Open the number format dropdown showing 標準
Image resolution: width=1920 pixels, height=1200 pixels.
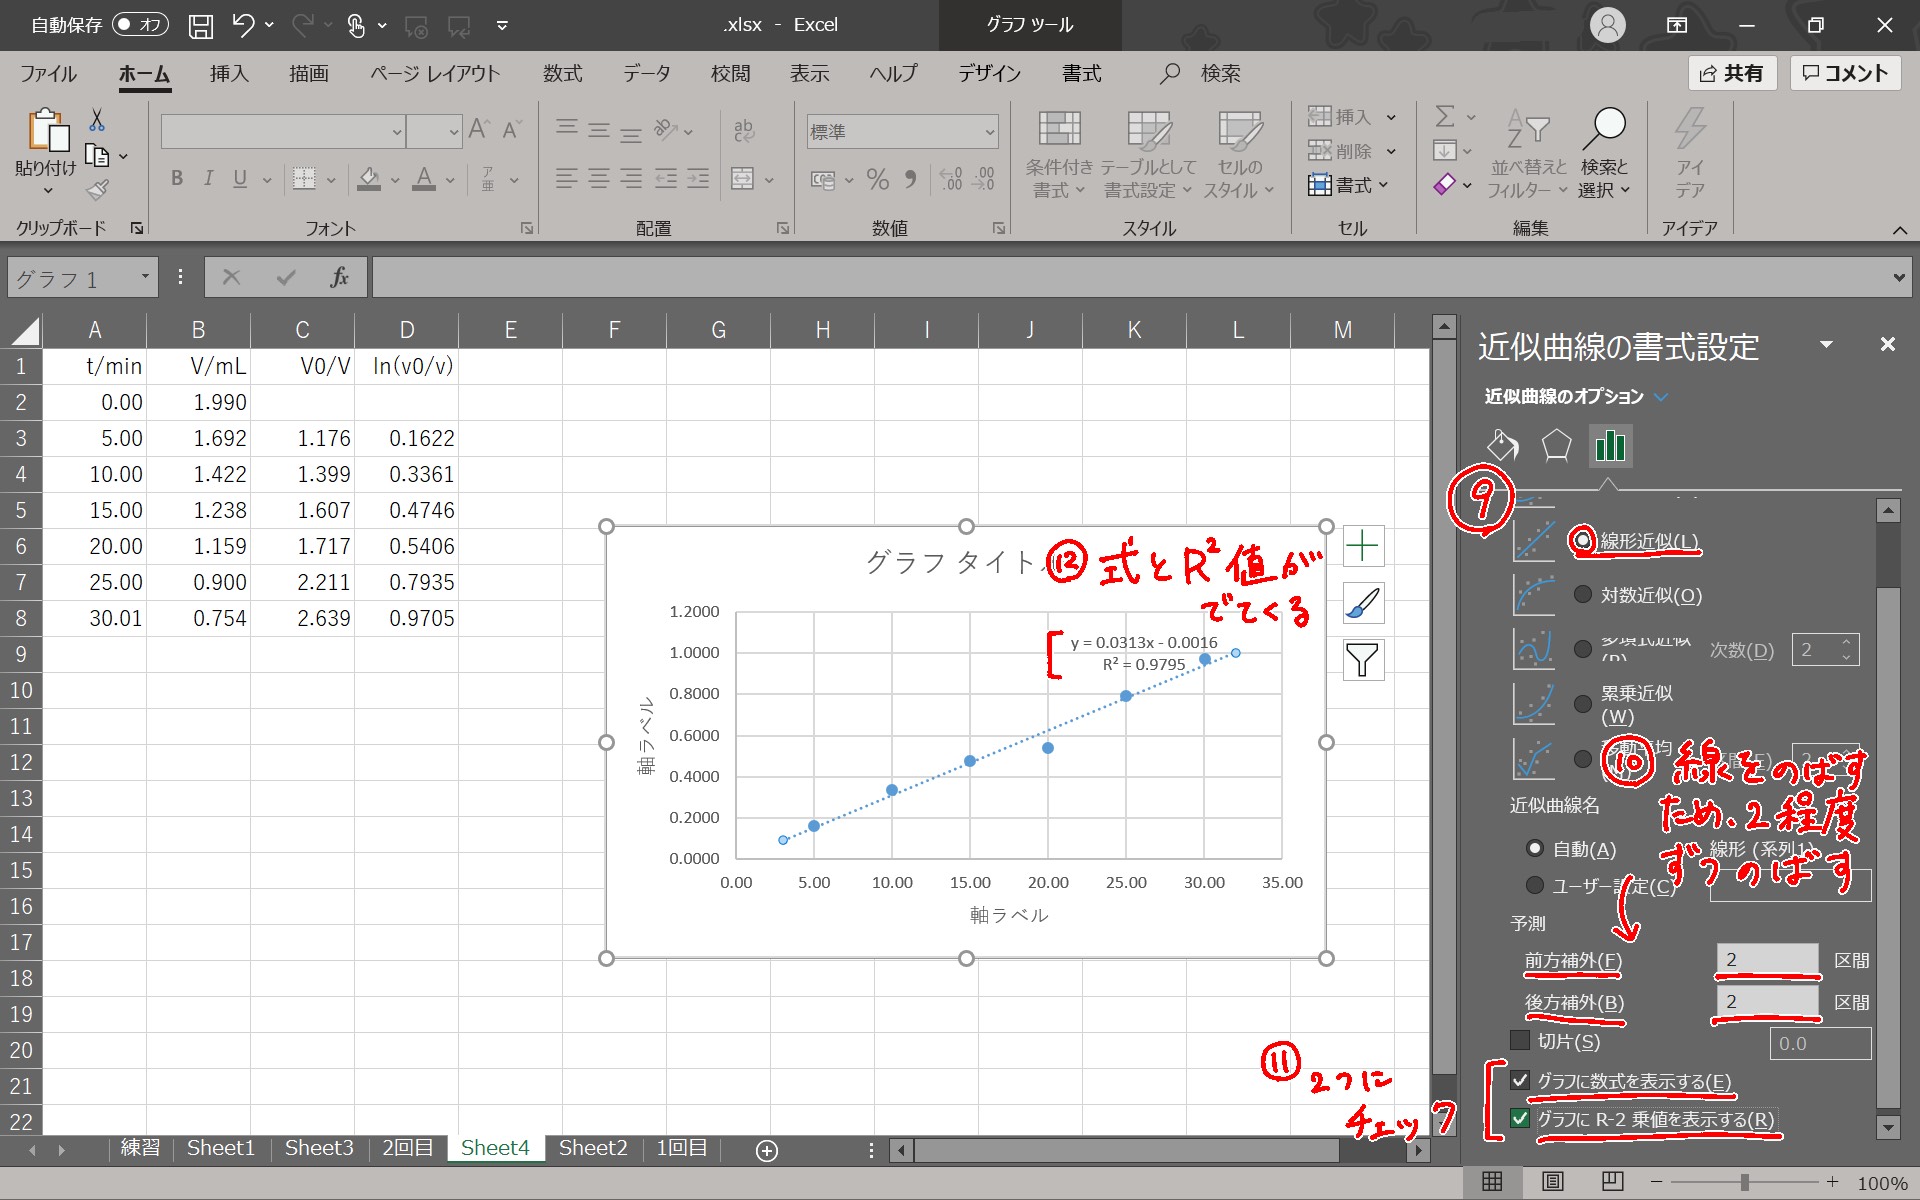tap(989, 132)
